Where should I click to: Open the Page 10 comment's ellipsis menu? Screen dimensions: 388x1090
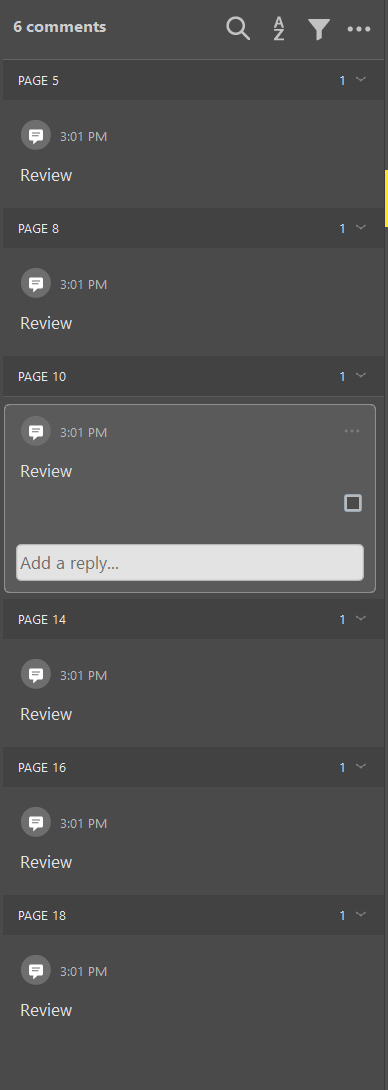point(353,431)
